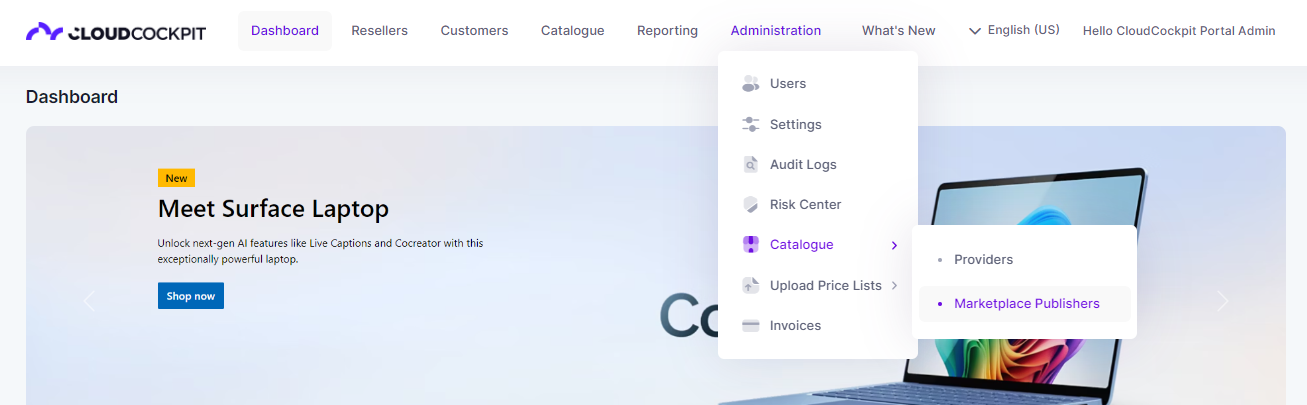Expand the Catalogue submenu chevron

point(894,245)
